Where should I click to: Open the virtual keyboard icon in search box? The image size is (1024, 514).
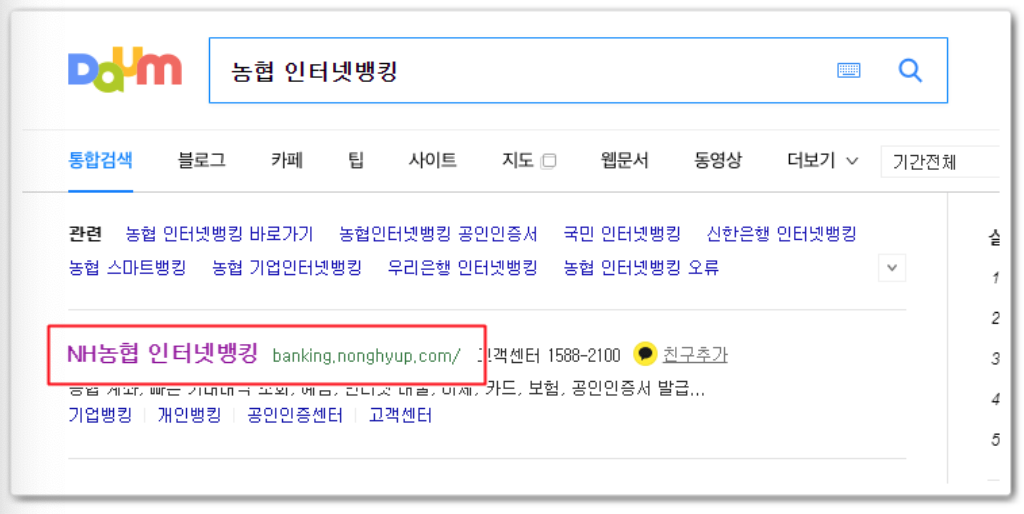[x=848, y=70]
